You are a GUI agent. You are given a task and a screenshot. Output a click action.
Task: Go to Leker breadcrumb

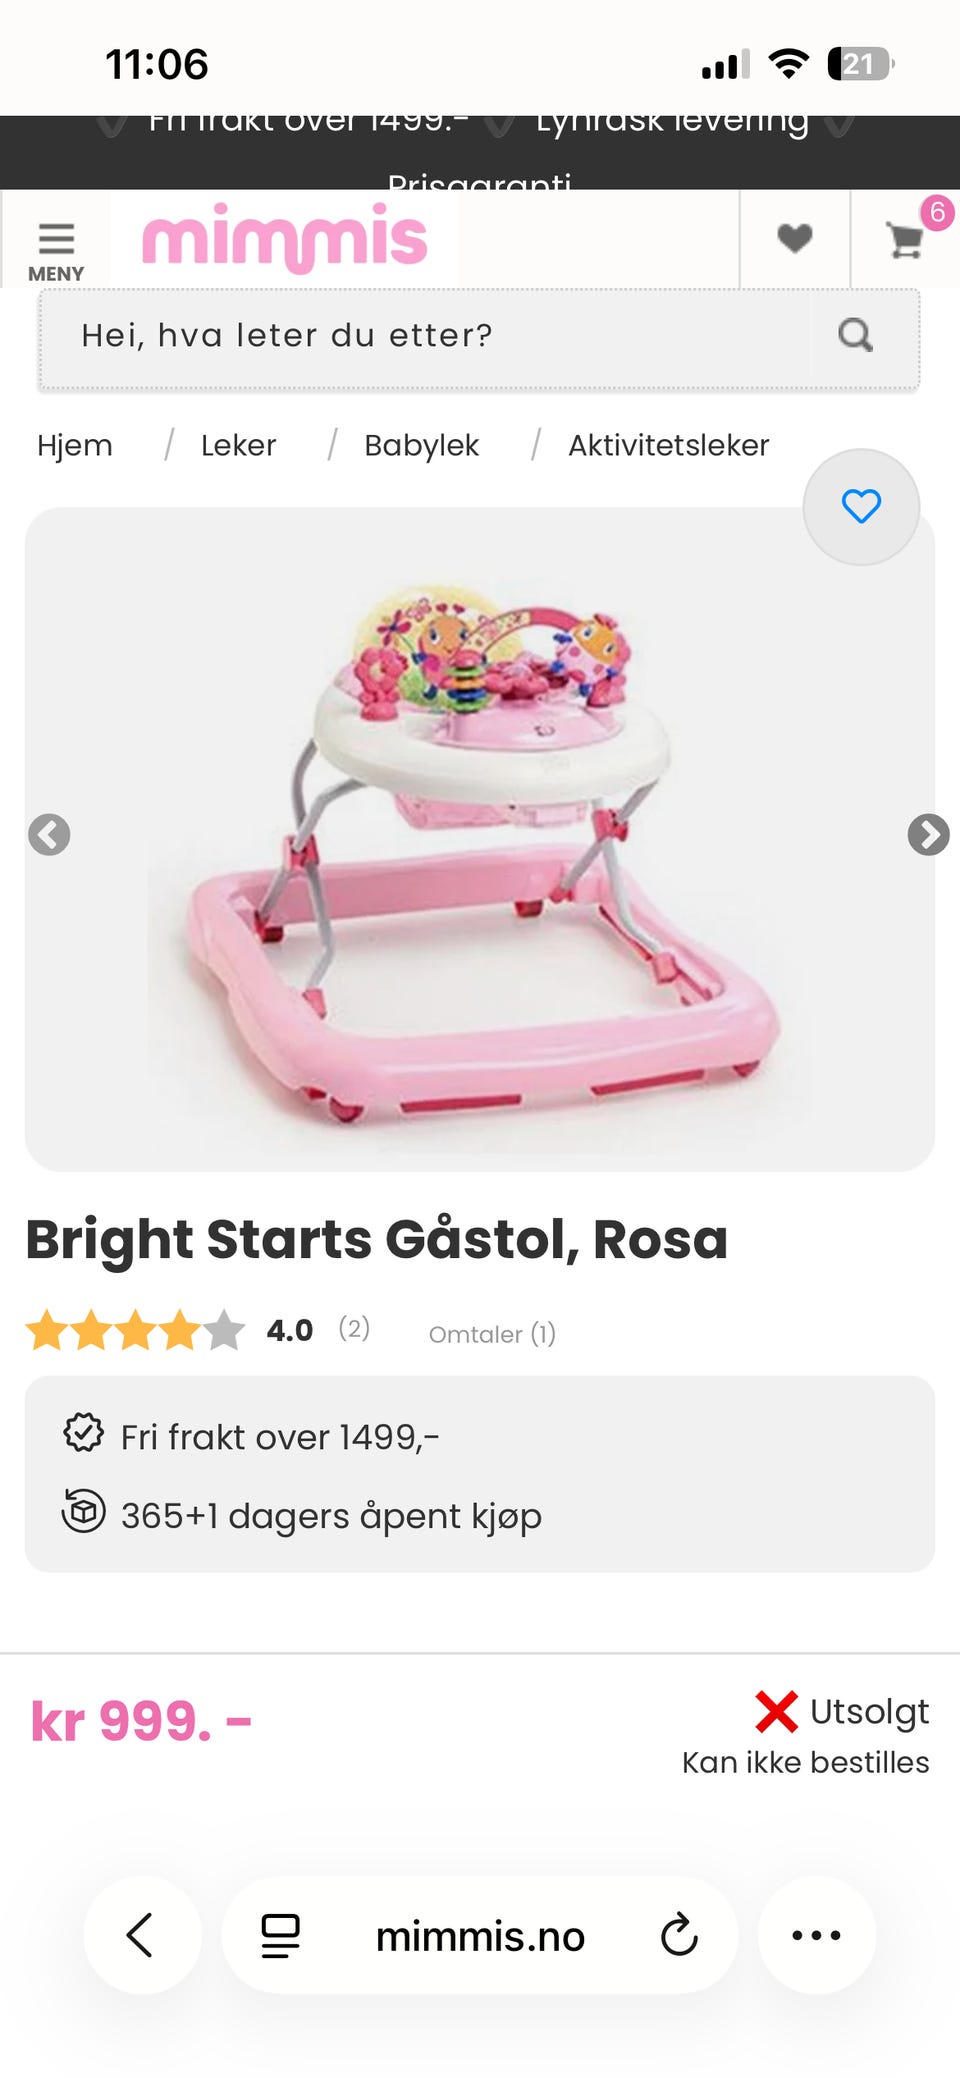pos(238,446)
